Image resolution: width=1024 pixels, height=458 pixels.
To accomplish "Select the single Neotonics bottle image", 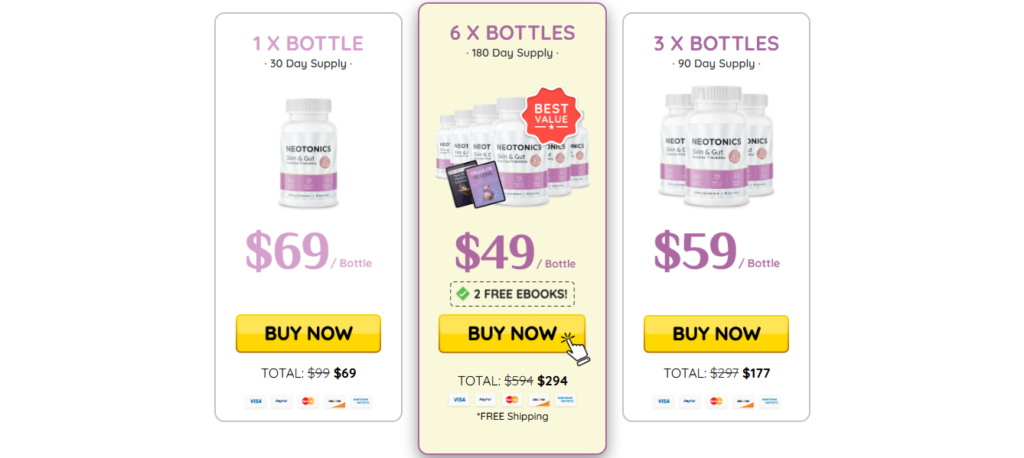I will pyautogui.click(x=308, y=154).
